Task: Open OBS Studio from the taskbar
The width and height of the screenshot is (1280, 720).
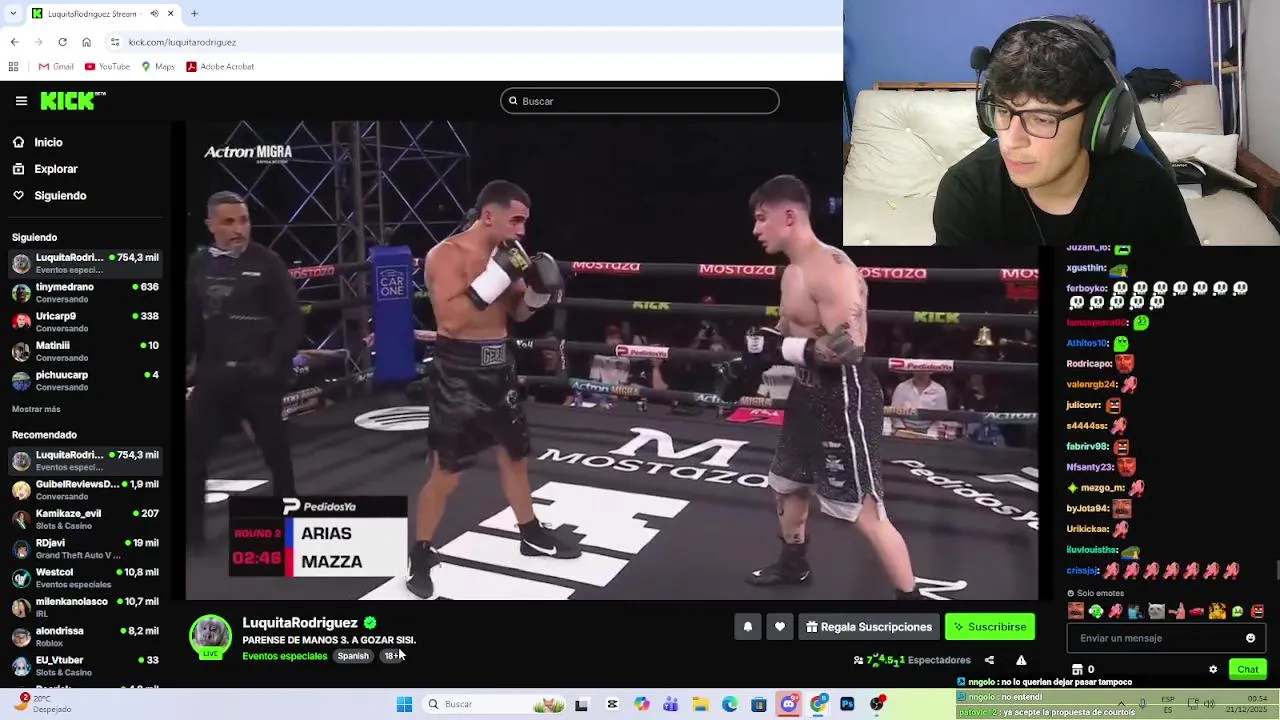Action: tap(877, 704)
